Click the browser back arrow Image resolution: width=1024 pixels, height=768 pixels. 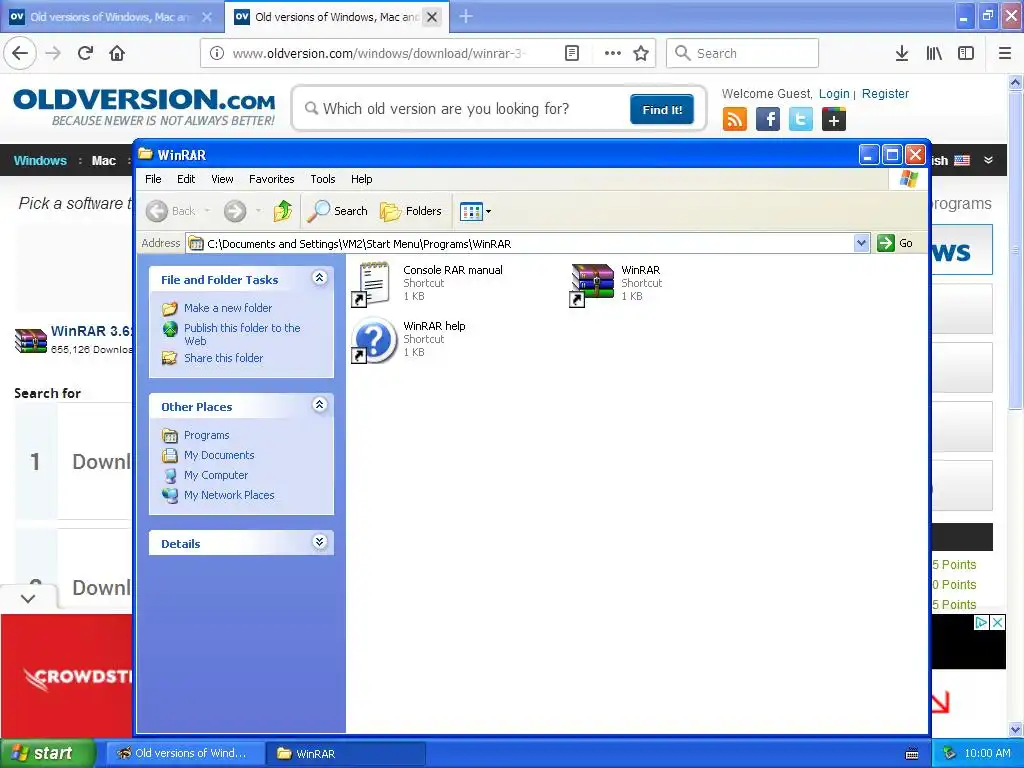(20, 53)
